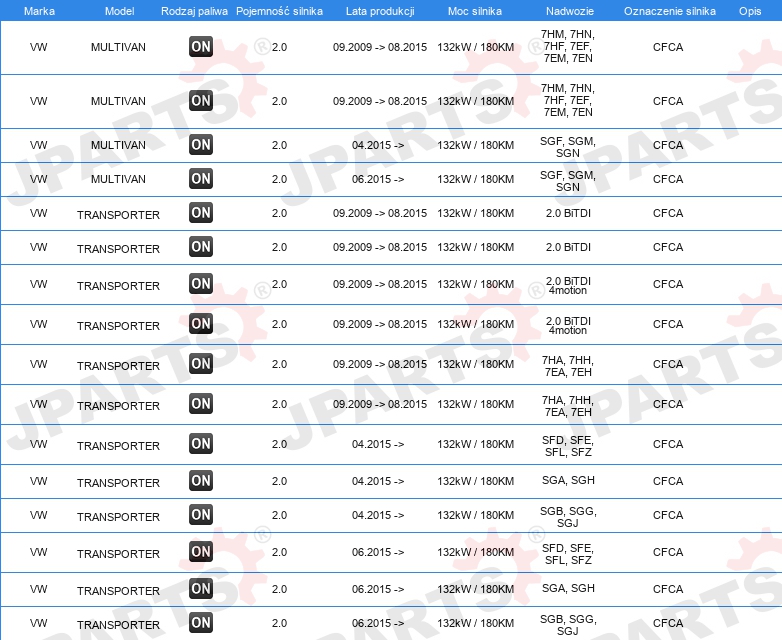Click the Lata produkcji column header
The image size is (782, 640).
380,11
